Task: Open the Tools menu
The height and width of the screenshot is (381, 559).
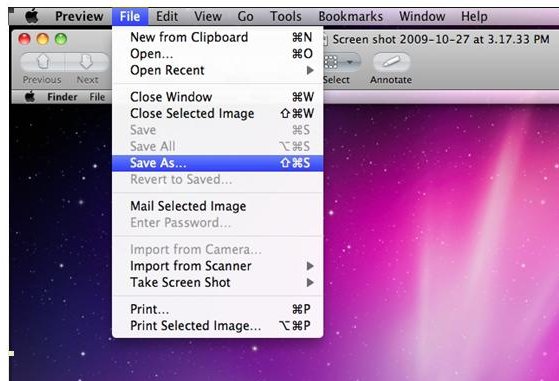Action: coord(286,16)
